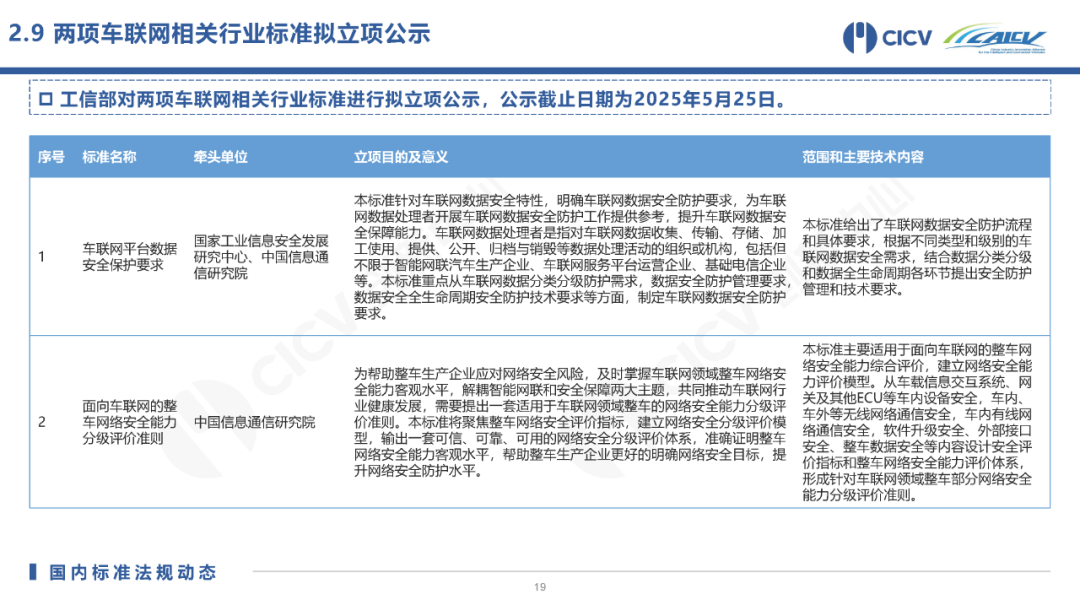Screen dimensions: 1080x605
Task: Click the 序号 column header
Action: [51, 157]
